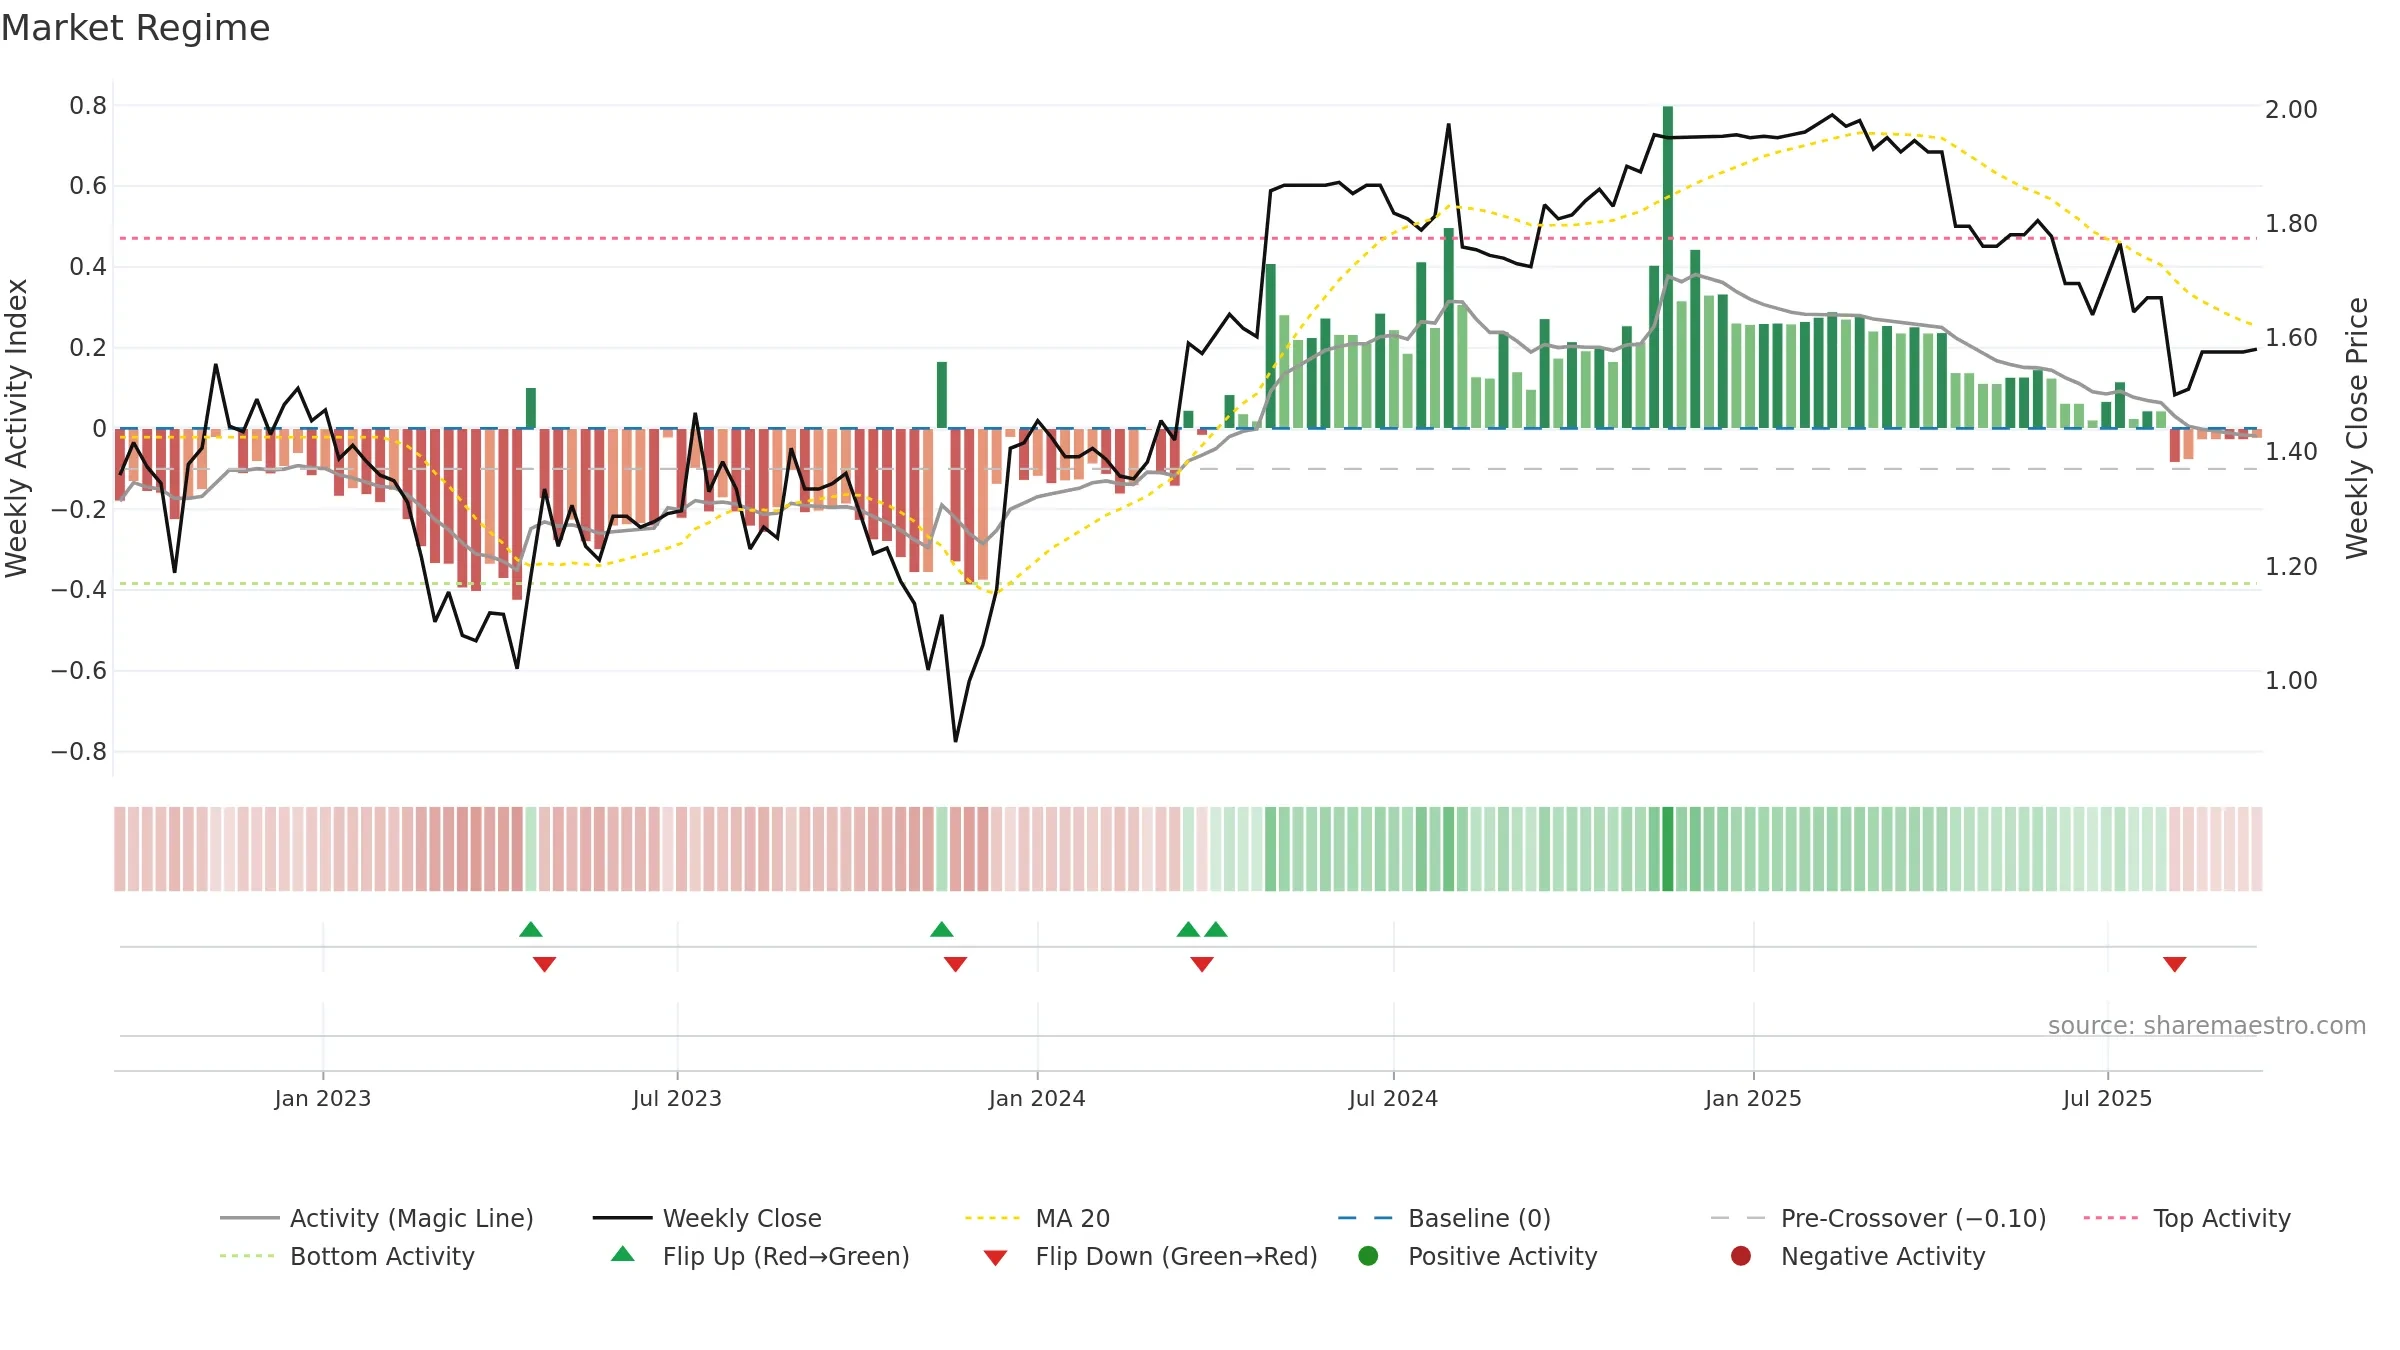The width and height of the screenshot is (2400, 1350).
Task: Toggle the Pre-Crossover (−0.10) legend entry
Action: (1878, 1218)
